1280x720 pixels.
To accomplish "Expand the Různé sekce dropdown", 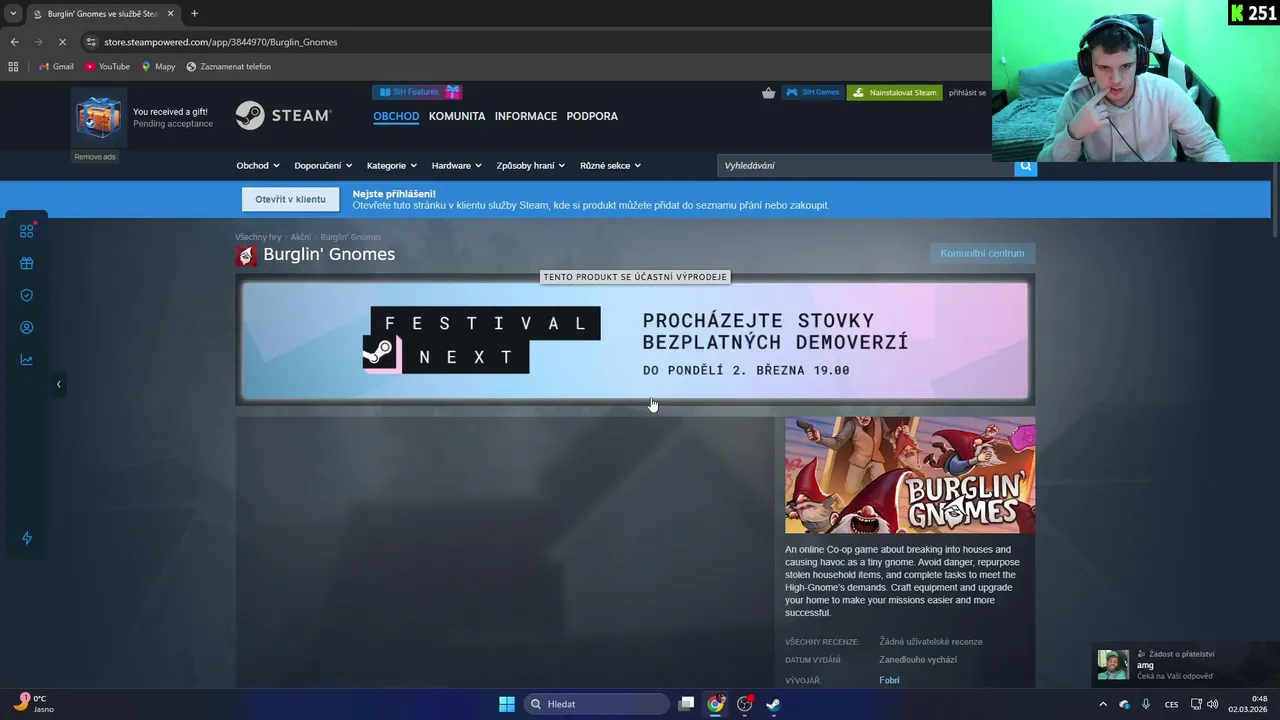I will pyautogui.click(x=610, y=166).
